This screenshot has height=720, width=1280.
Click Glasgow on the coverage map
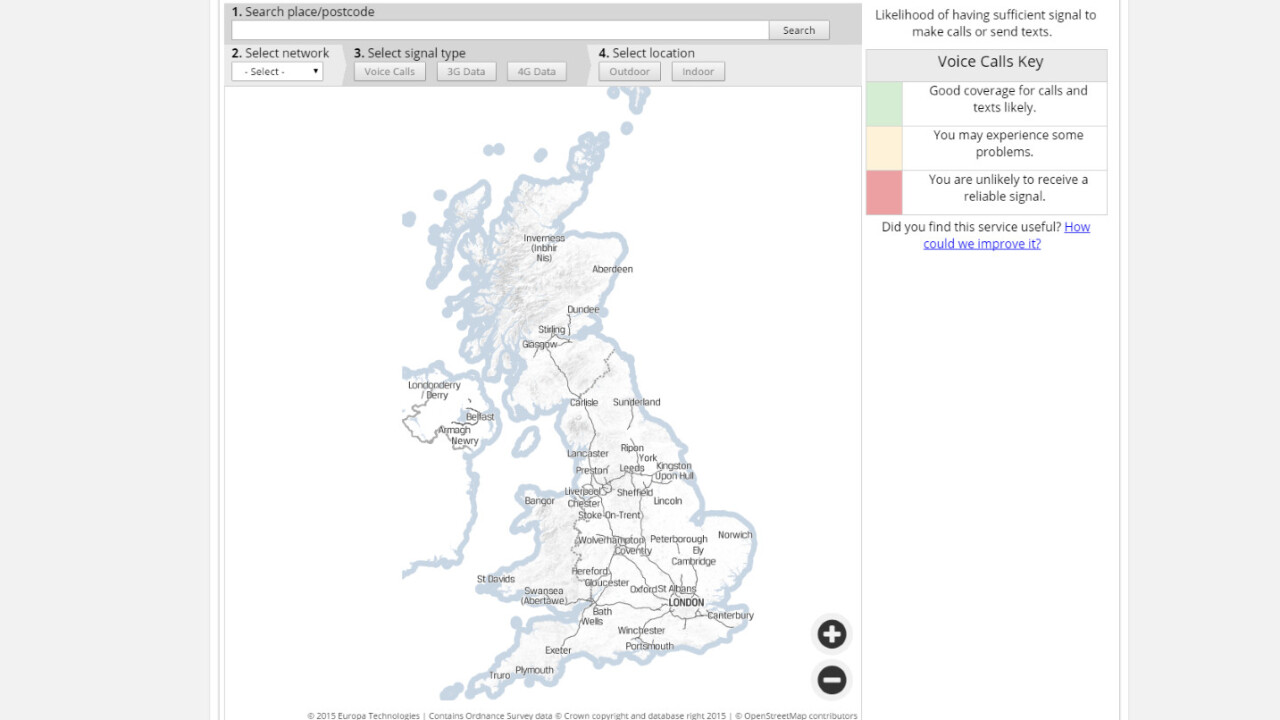539,343
